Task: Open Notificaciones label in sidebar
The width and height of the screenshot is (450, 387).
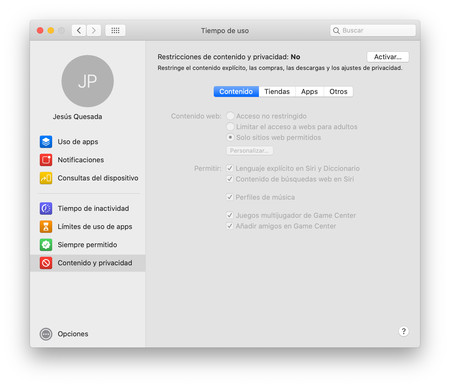Action: click(x=81, y=160)
